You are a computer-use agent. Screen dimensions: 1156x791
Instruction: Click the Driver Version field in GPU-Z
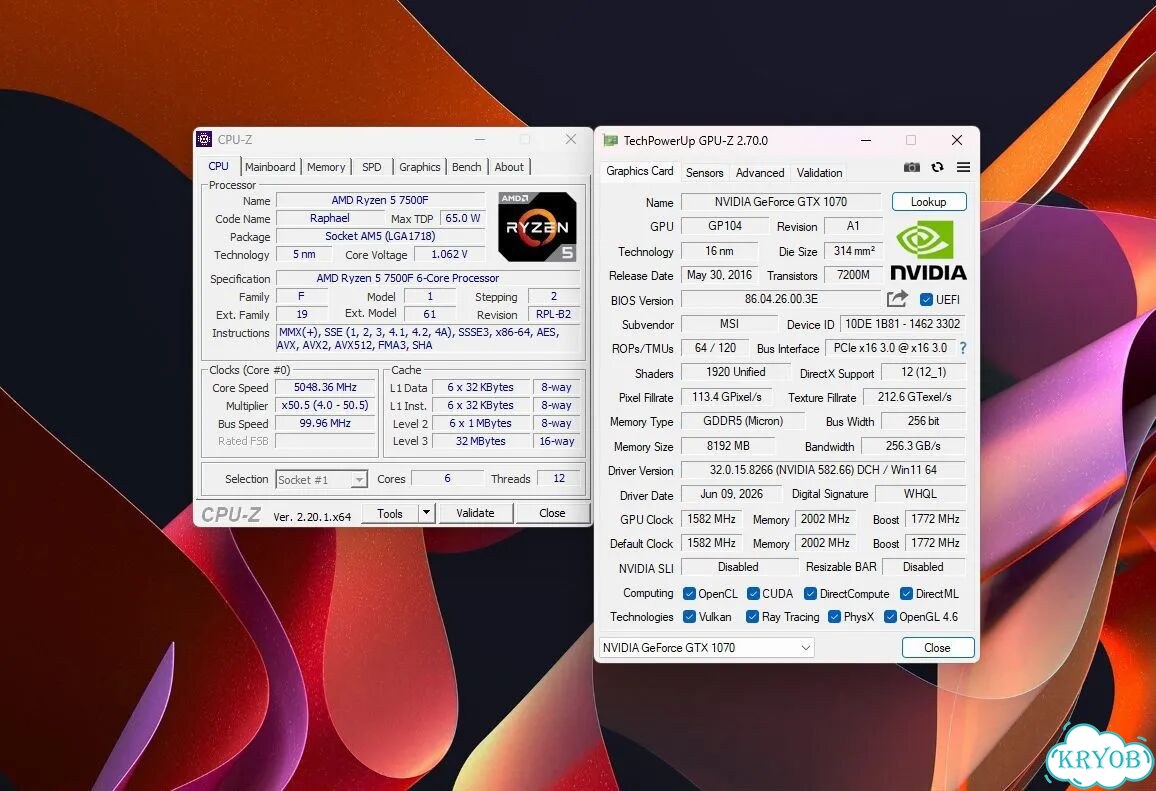tap(823, 470)
